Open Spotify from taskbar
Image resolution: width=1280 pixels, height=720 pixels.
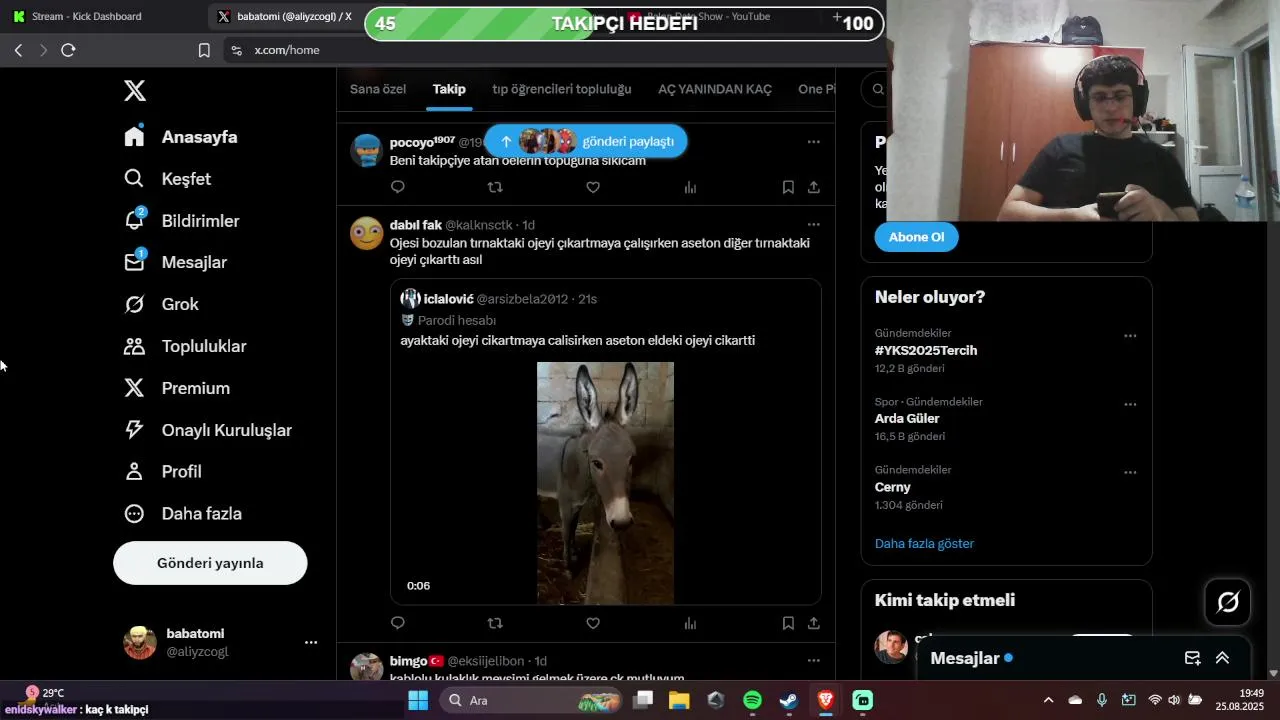752,701
